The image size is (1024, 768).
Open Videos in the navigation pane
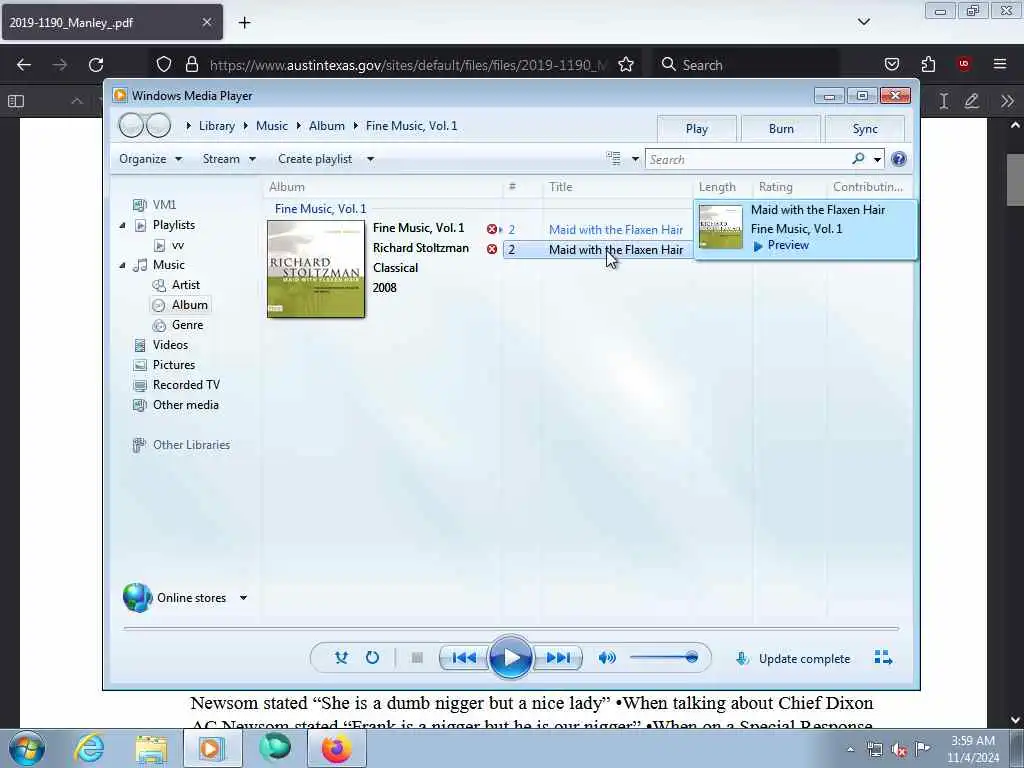[x=170, y=345]
